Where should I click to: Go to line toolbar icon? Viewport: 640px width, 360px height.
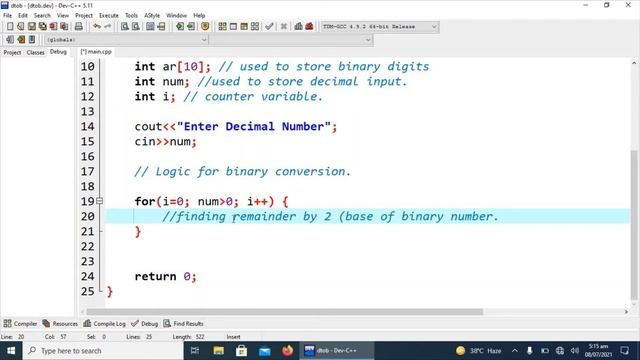coord(161,27)
